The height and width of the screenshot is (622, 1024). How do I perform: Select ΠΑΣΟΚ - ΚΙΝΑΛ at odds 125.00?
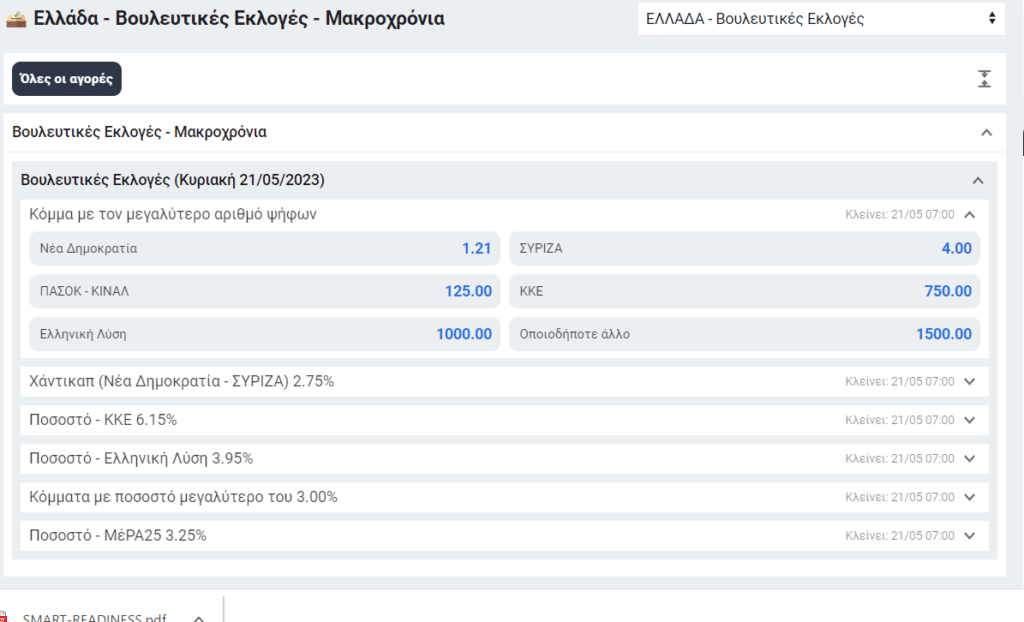point(264,291)
